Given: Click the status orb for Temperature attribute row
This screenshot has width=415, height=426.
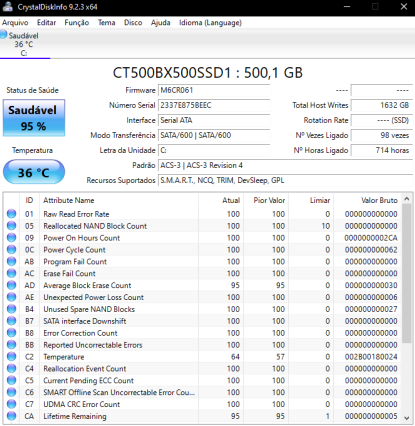Looking at the screenshot, I should (x=11, y=356).
